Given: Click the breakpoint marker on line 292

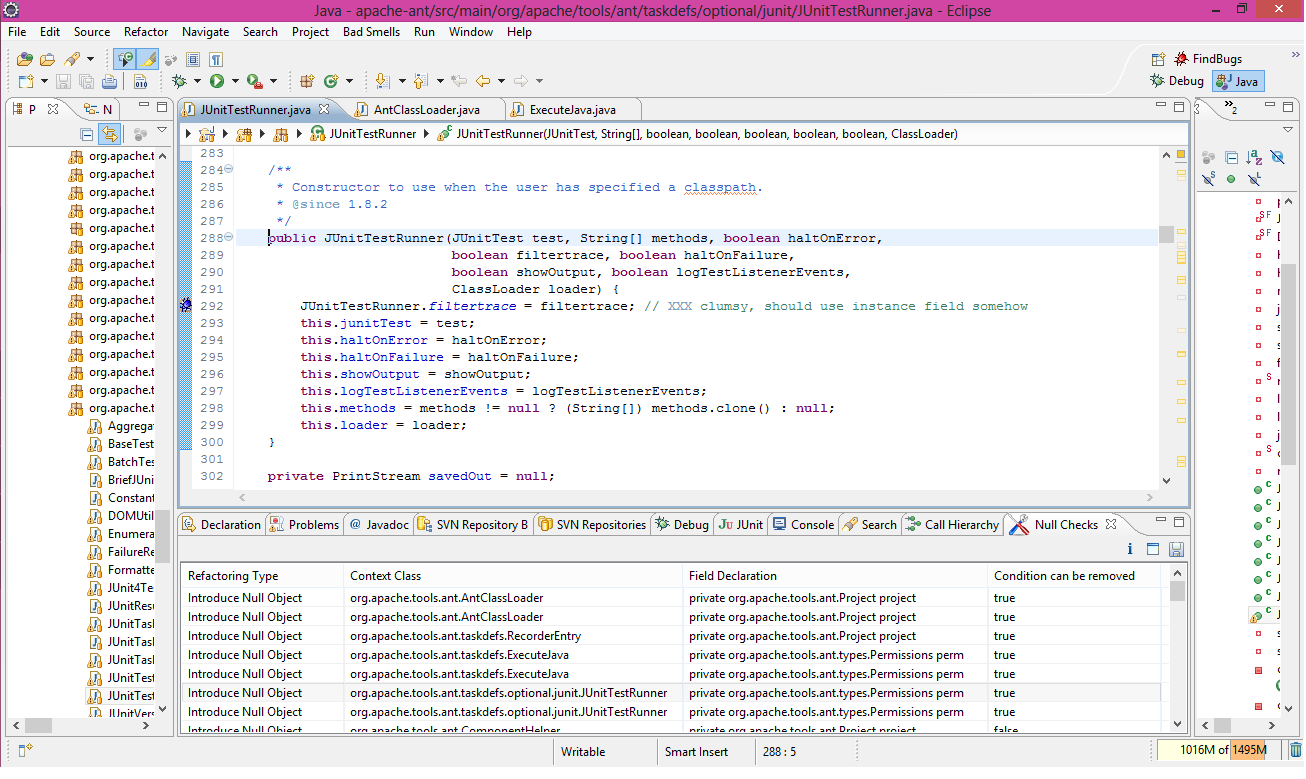Looking at the screenshot, I should tap(185, 305).
